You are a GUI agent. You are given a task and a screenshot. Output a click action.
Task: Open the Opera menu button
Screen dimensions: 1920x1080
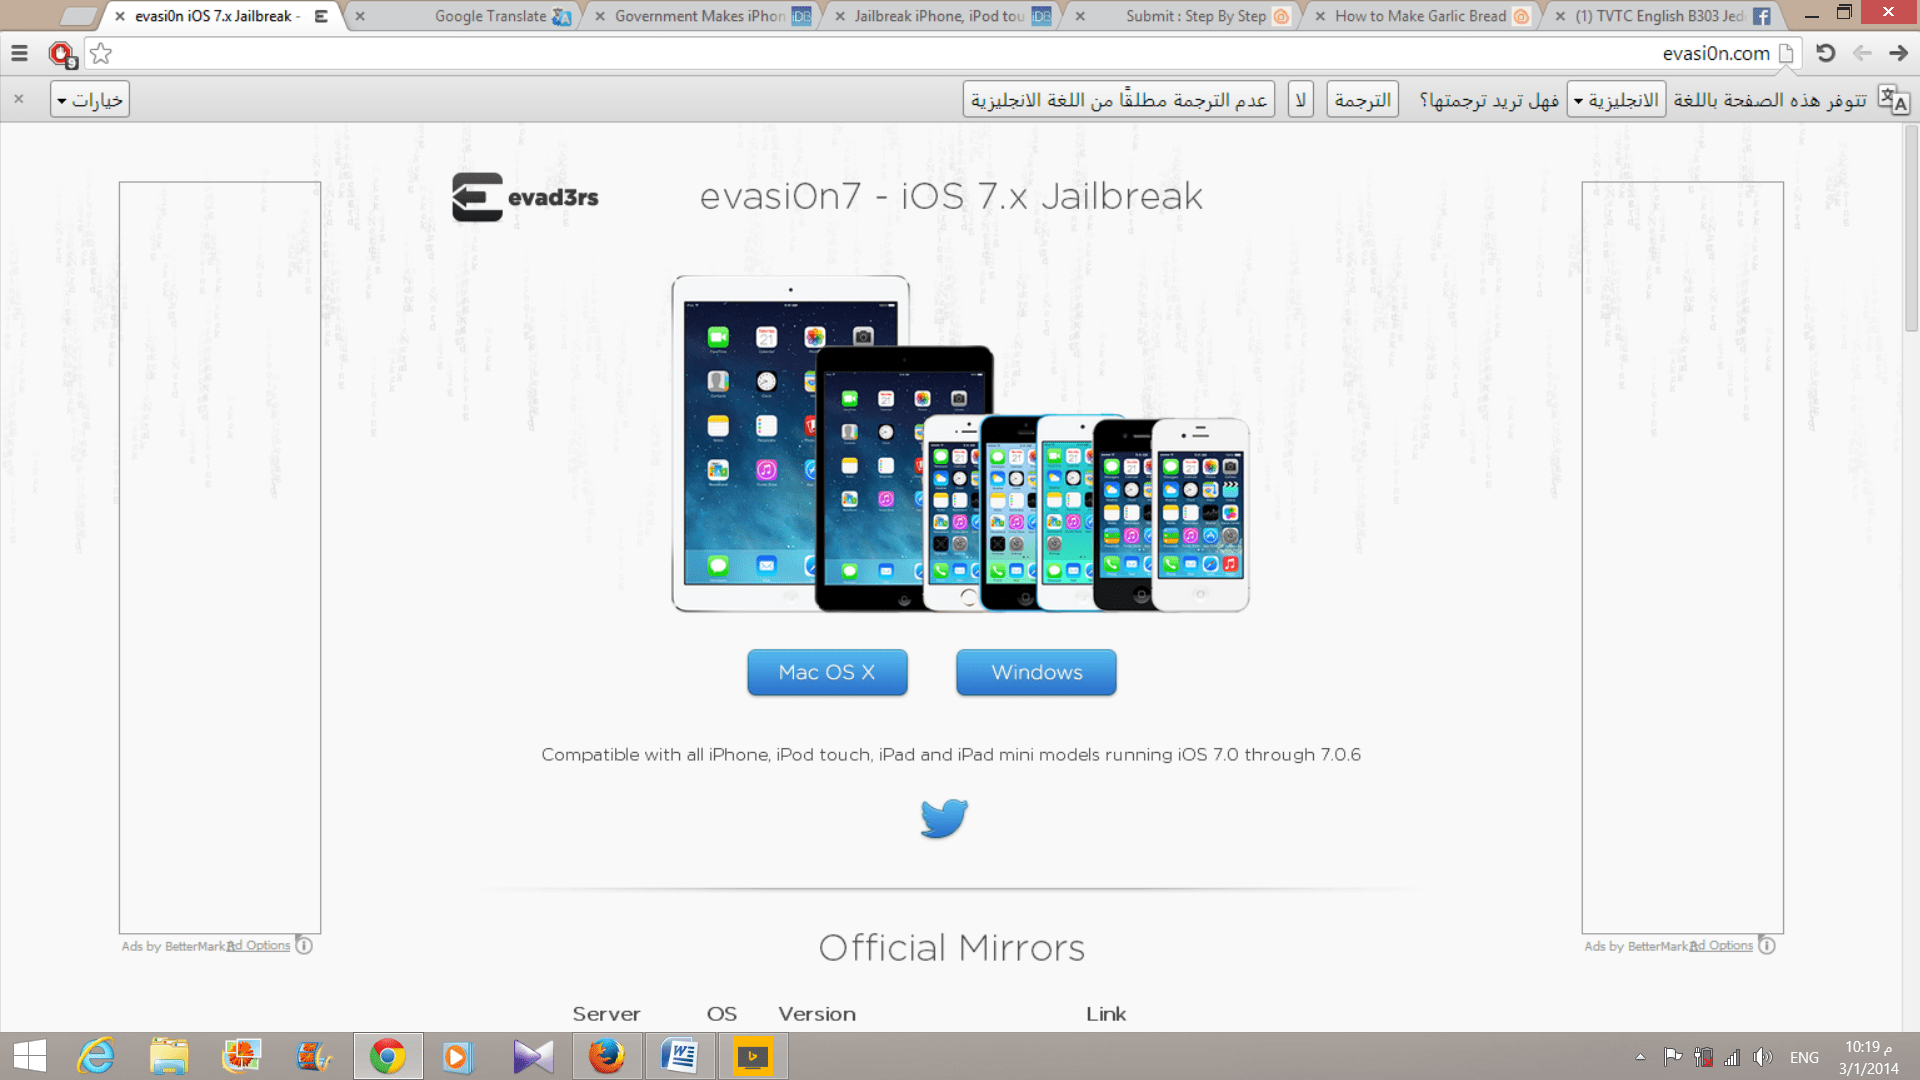point(18,54)
